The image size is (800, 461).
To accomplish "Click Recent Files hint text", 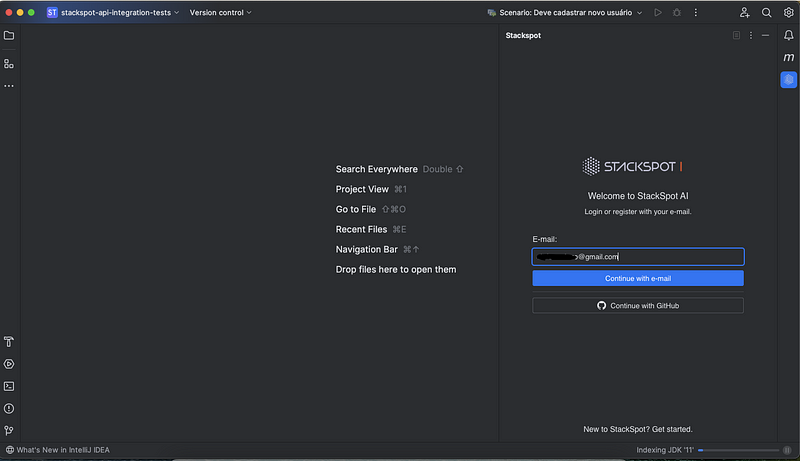I will [361, 229].
